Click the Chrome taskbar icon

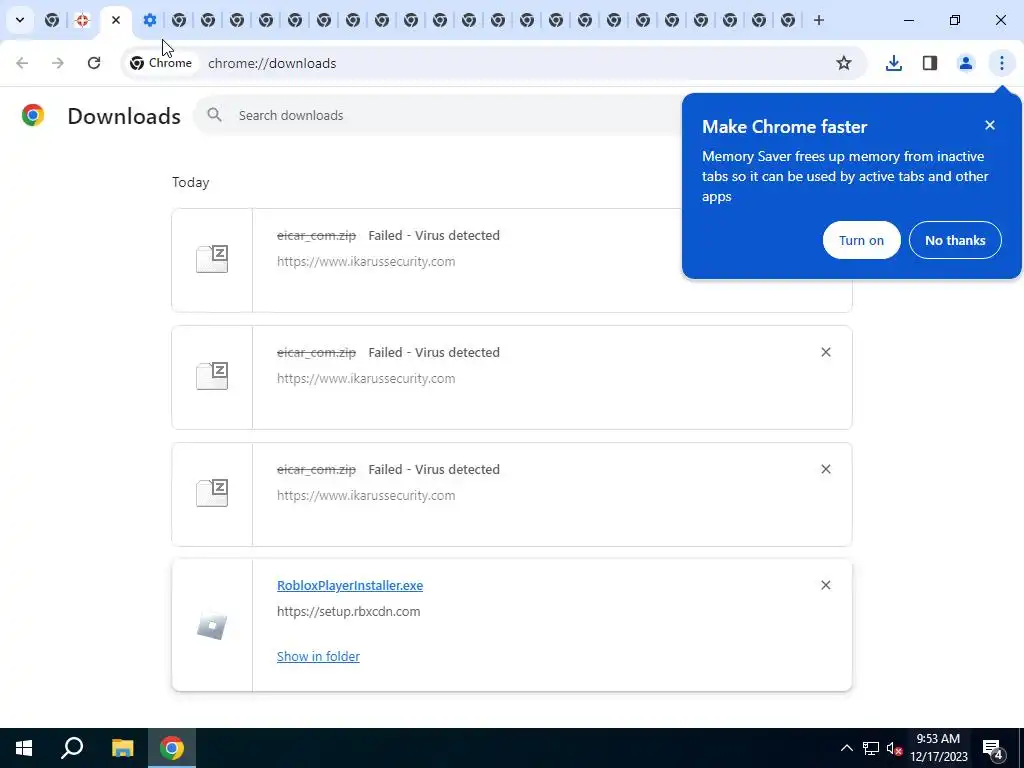(172, 748)
